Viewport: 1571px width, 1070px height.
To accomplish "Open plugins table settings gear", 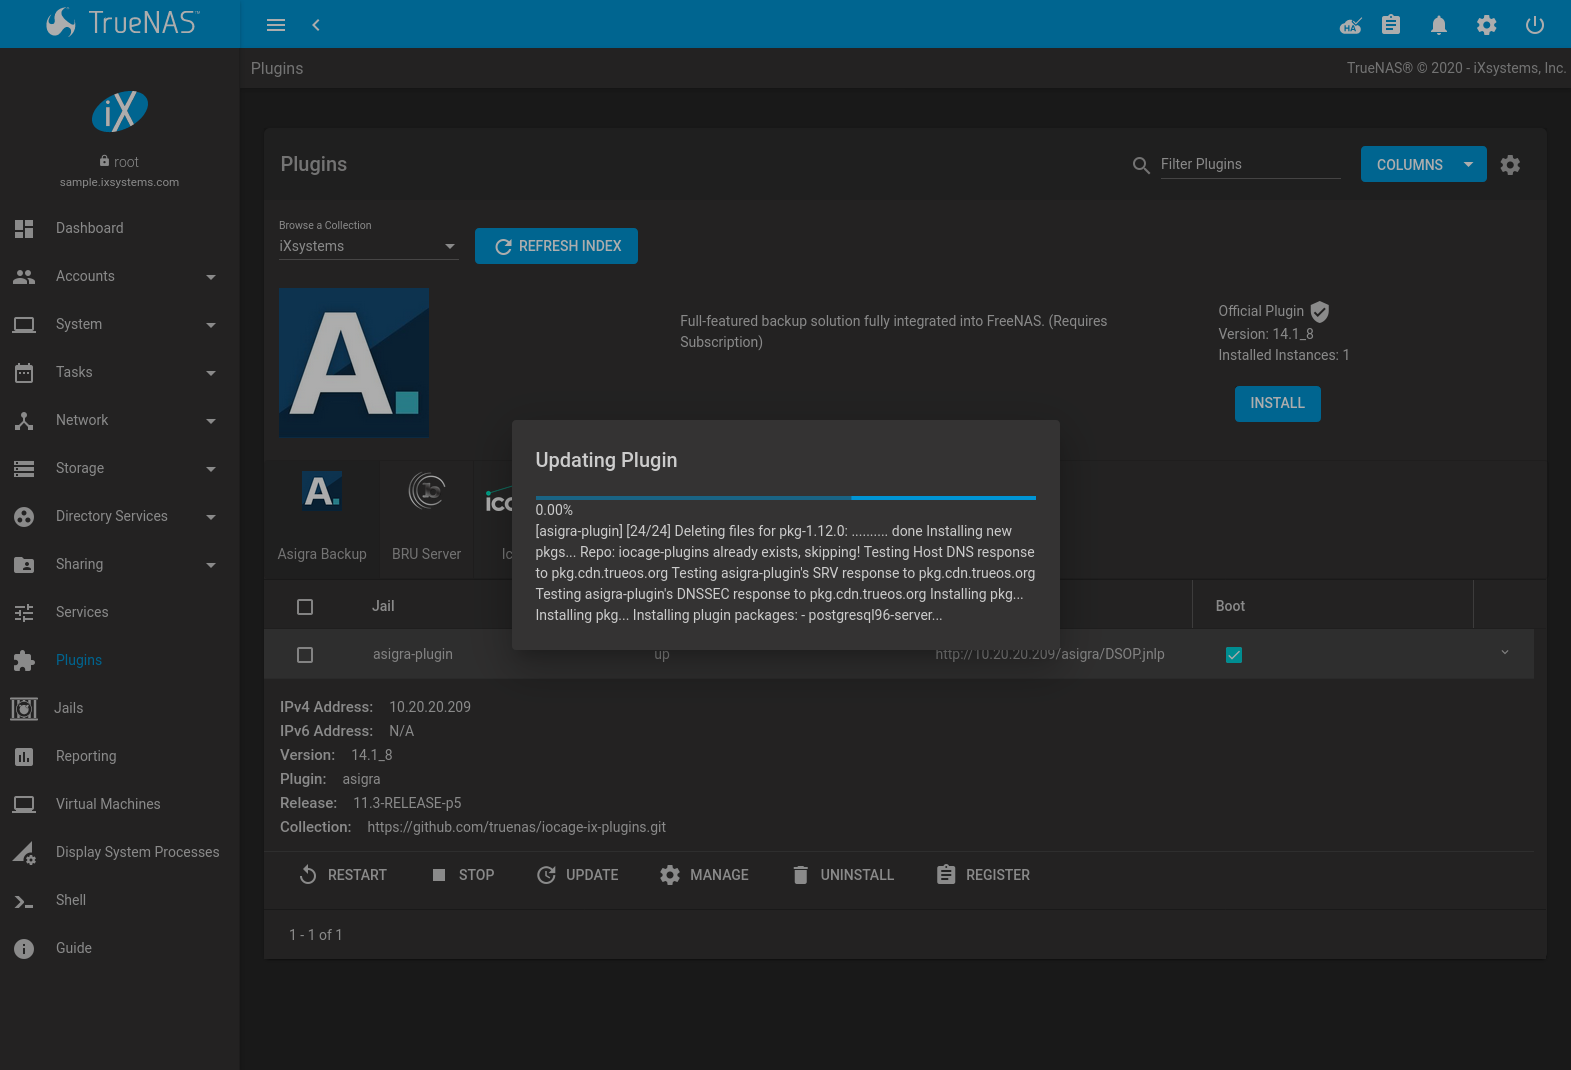I will click(x=1510, y=165).
